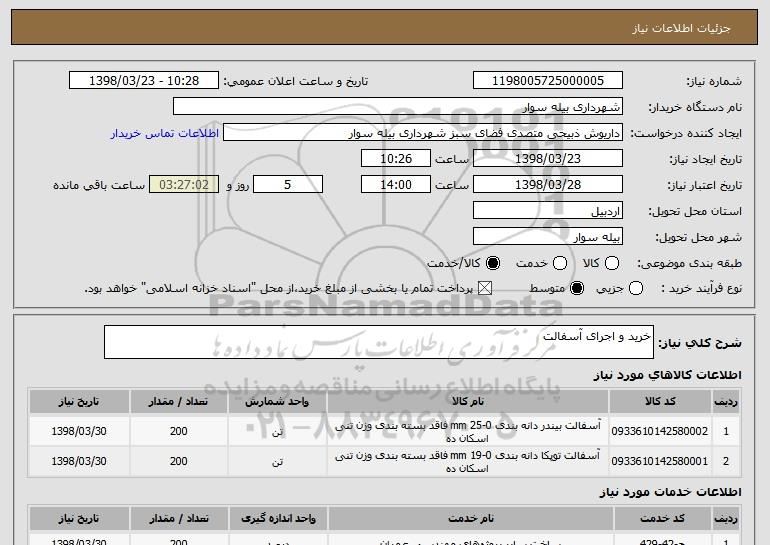Viewport: 770px width, 545px height.
Task: Click the کد کالا column header
Action: 660,402
